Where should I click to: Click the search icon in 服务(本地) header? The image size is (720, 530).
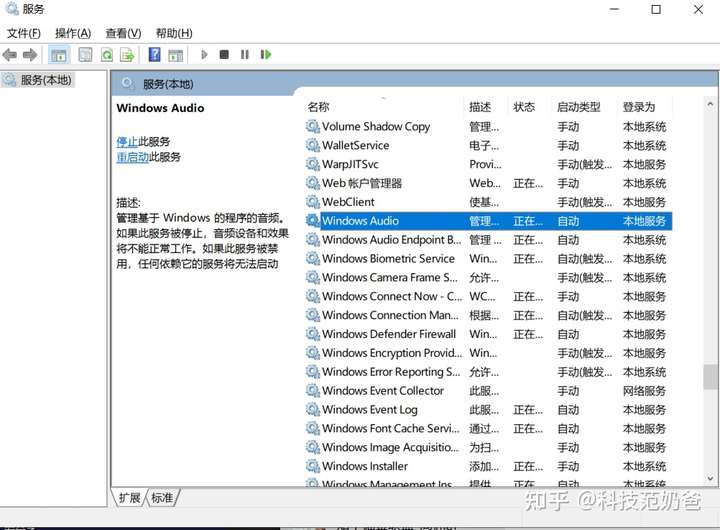tap(127, 84)
